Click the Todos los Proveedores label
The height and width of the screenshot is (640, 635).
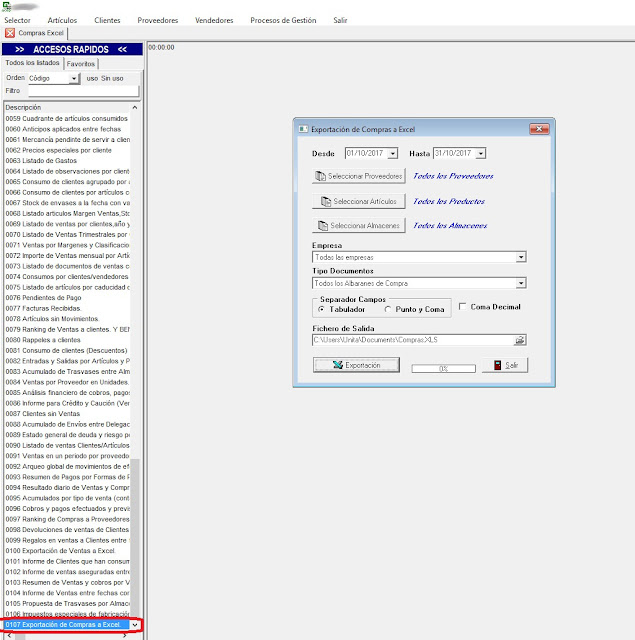coord(453,176)
